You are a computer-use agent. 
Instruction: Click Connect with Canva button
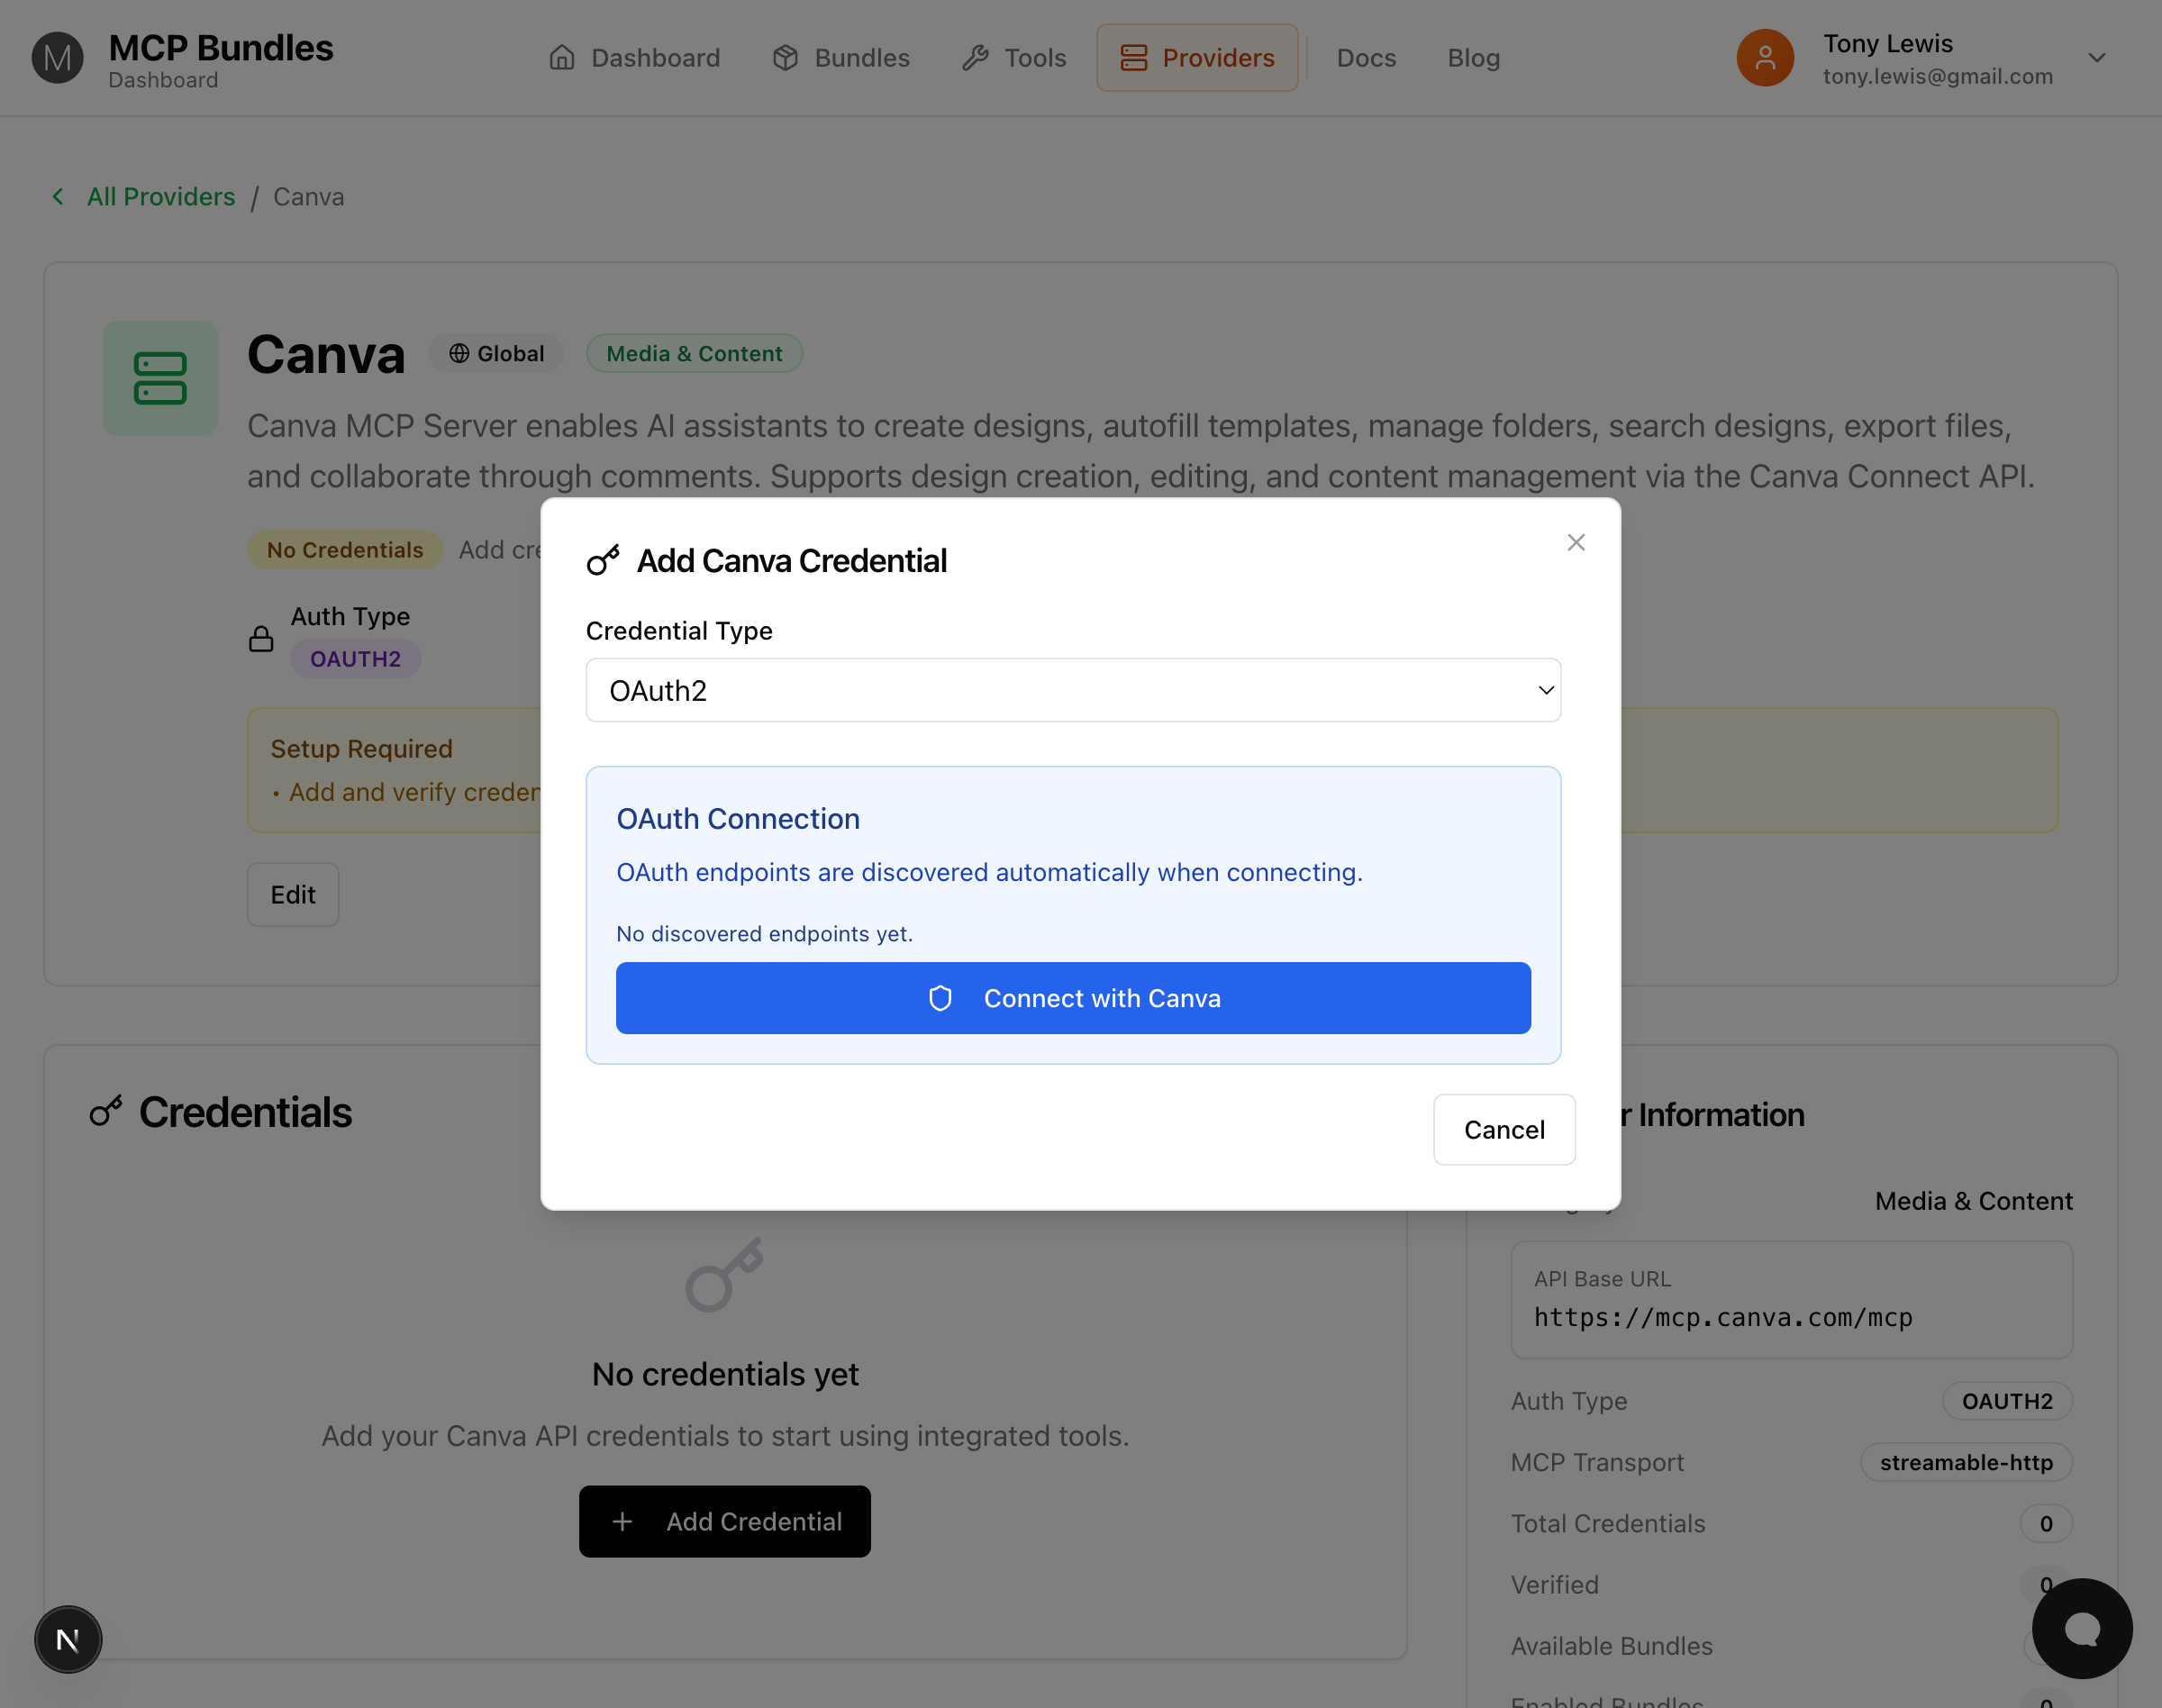pyautogui.click(x=1073, y=998)
